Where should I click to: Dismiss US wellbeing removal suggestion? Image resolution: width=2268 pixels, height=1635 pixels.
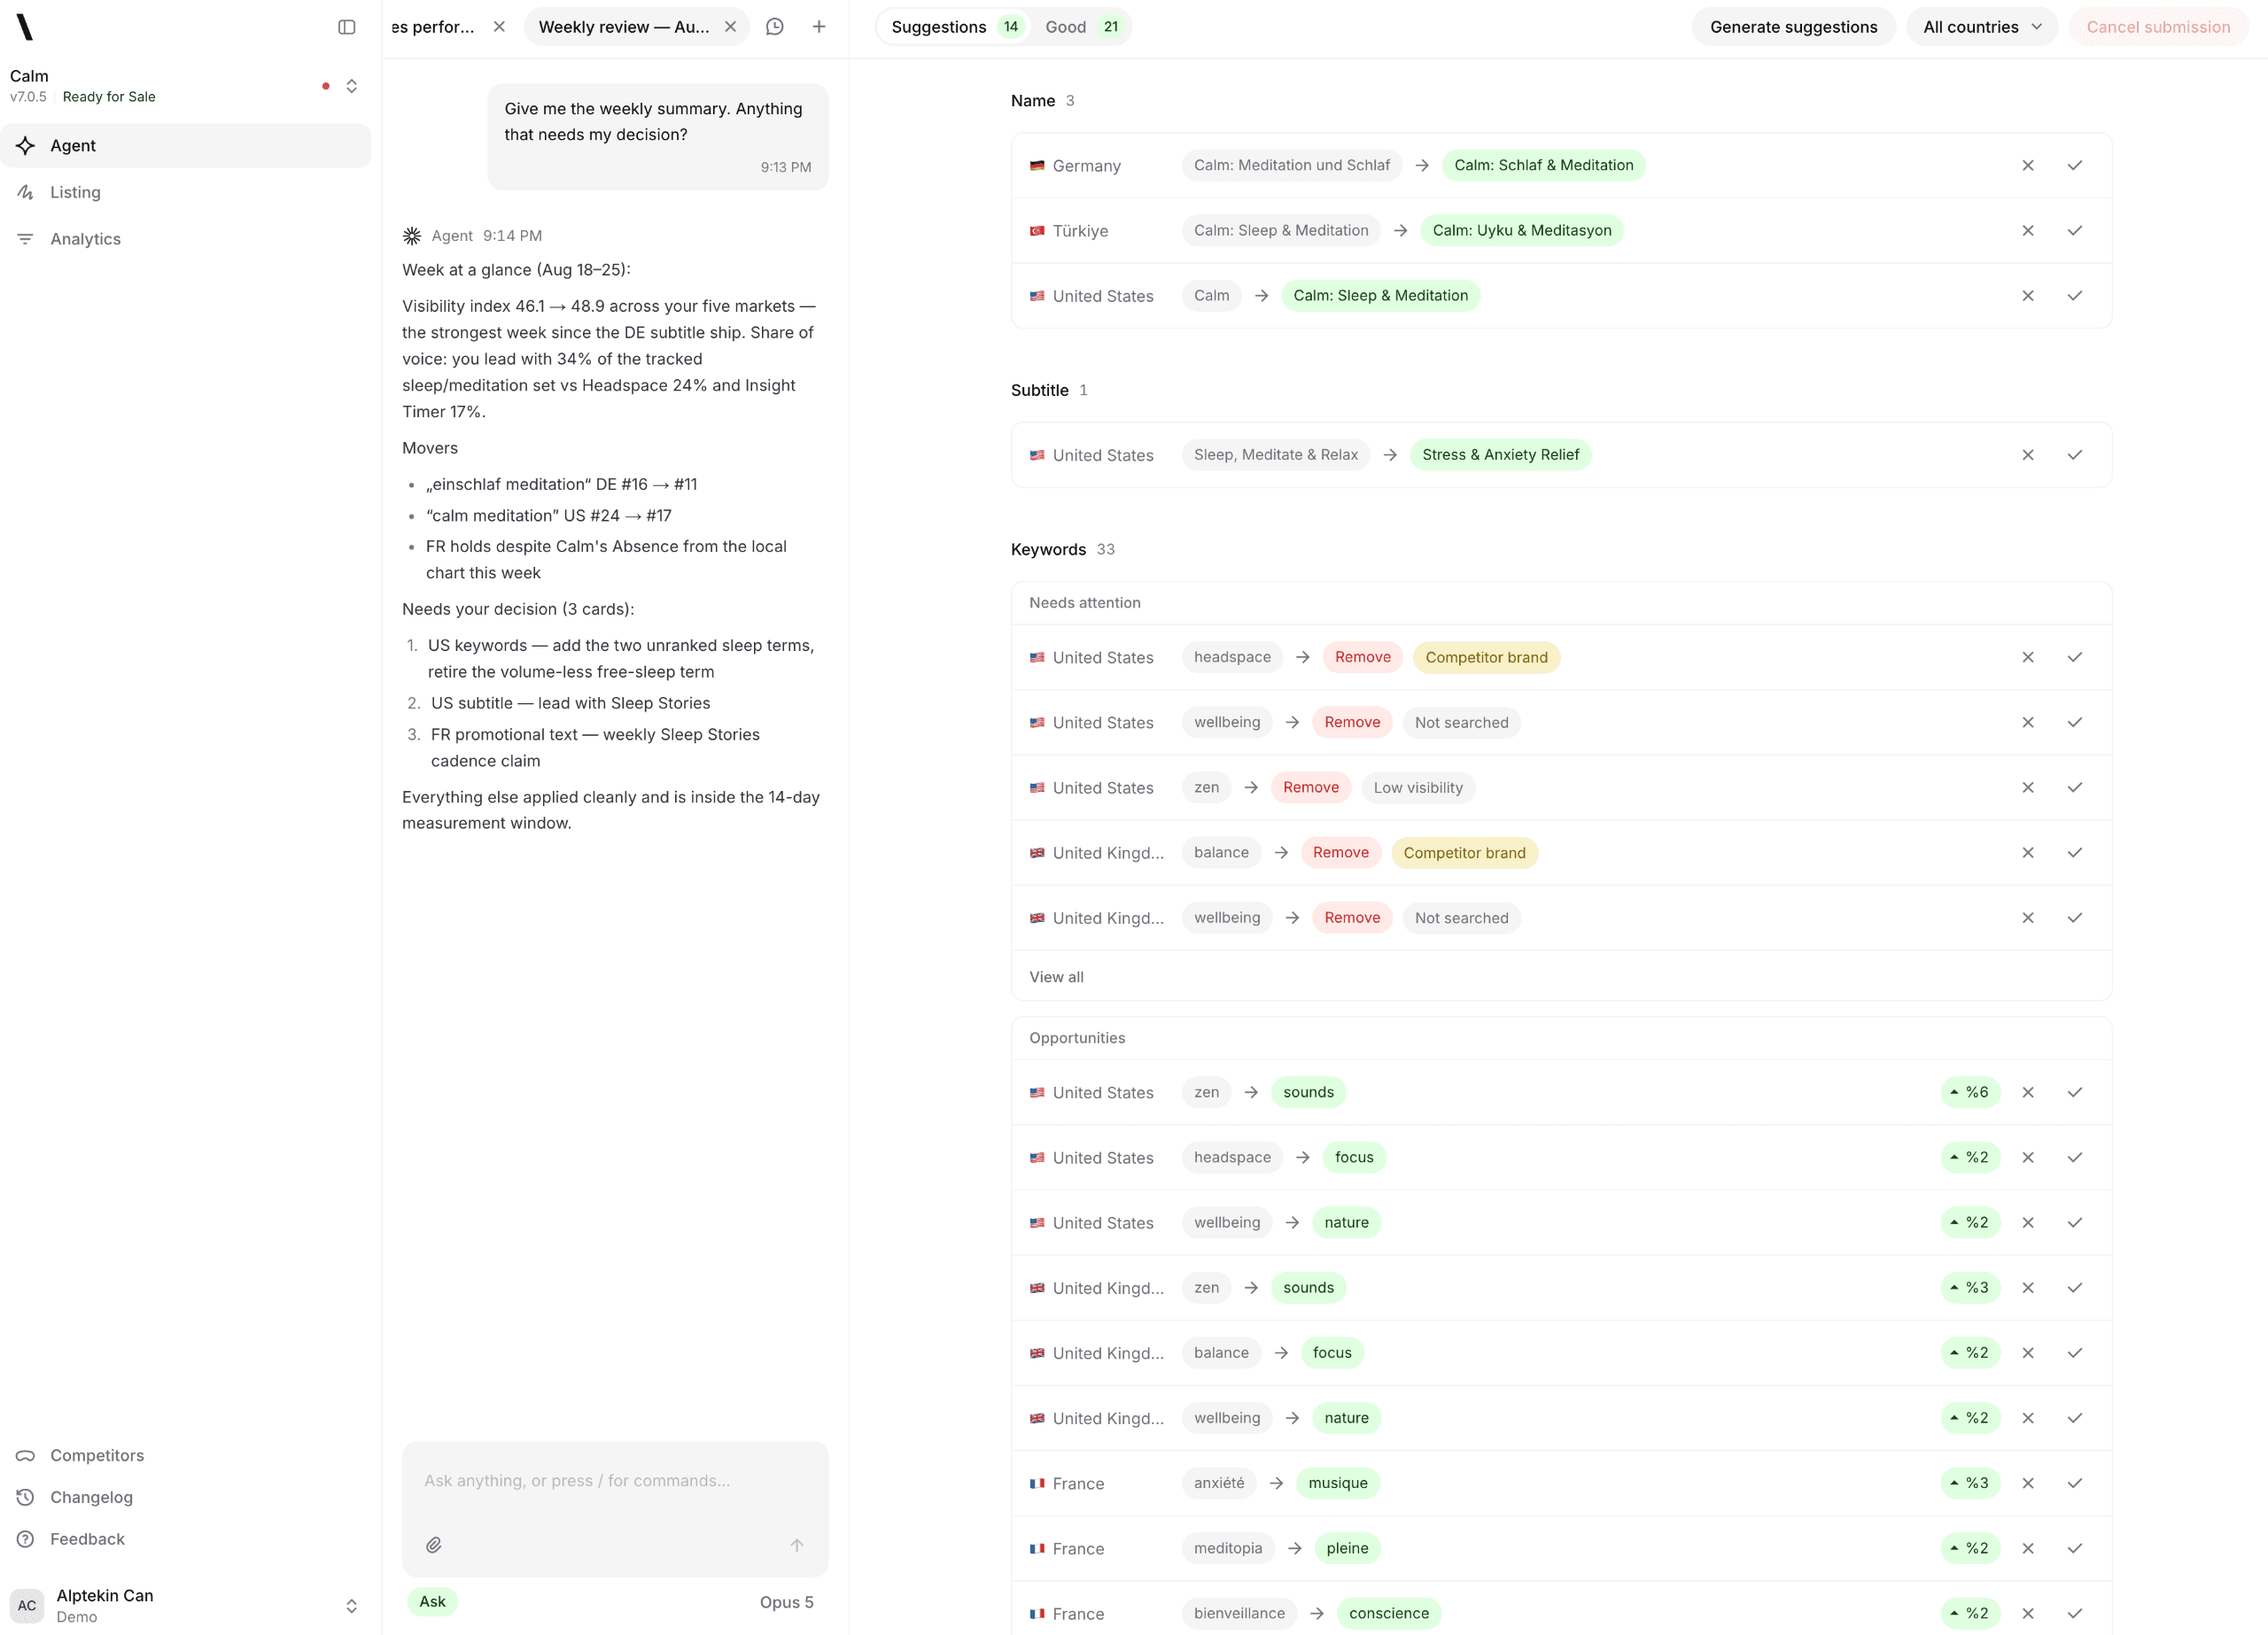[x=2028, y=722]
